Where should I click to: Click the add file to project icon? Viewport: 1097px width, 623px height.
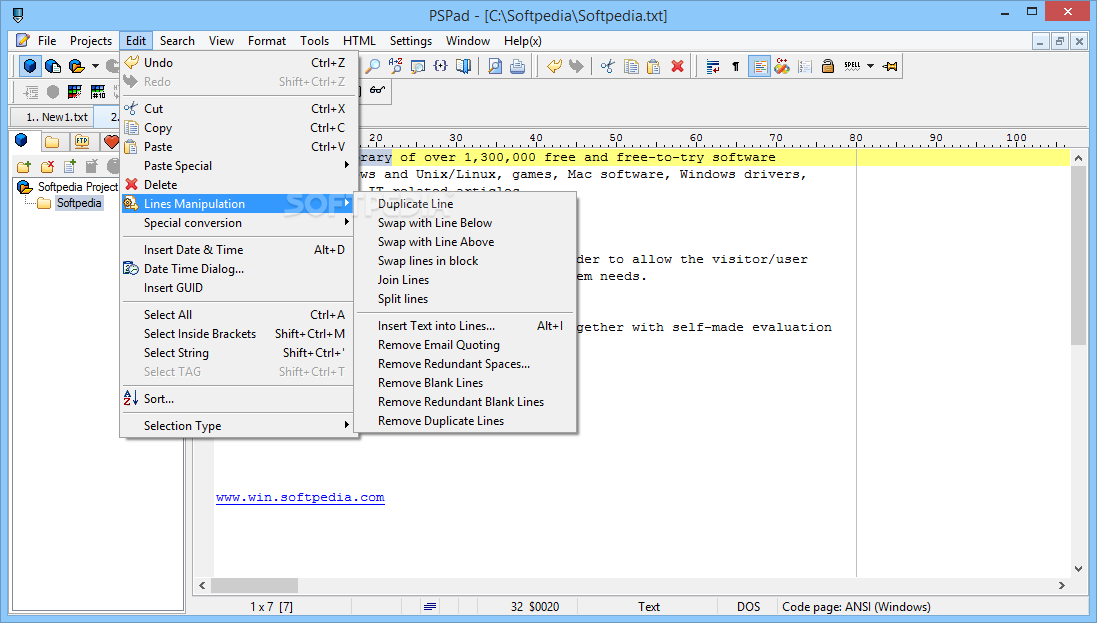69,166
